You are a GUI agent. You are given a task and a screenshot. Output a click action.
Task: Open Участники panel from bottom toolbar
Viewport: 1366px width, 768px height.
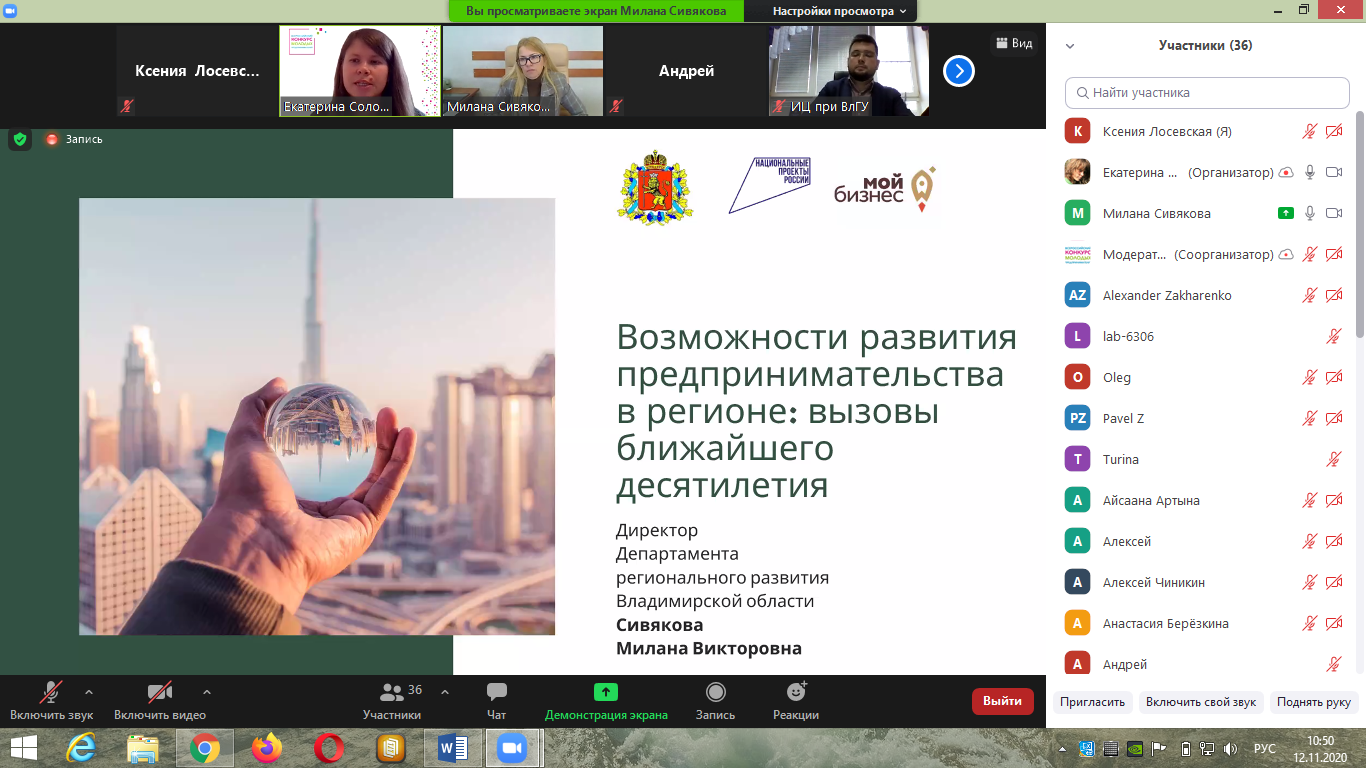click(392, 700)
